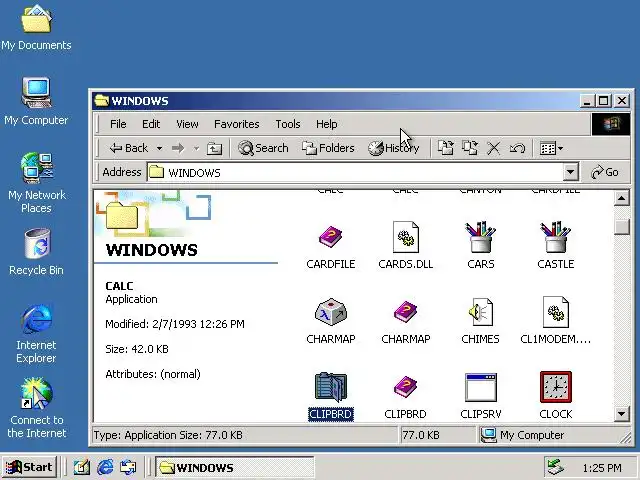Open the Views dropdown button
Screen dimensions: 640x480
click(551, 148)
